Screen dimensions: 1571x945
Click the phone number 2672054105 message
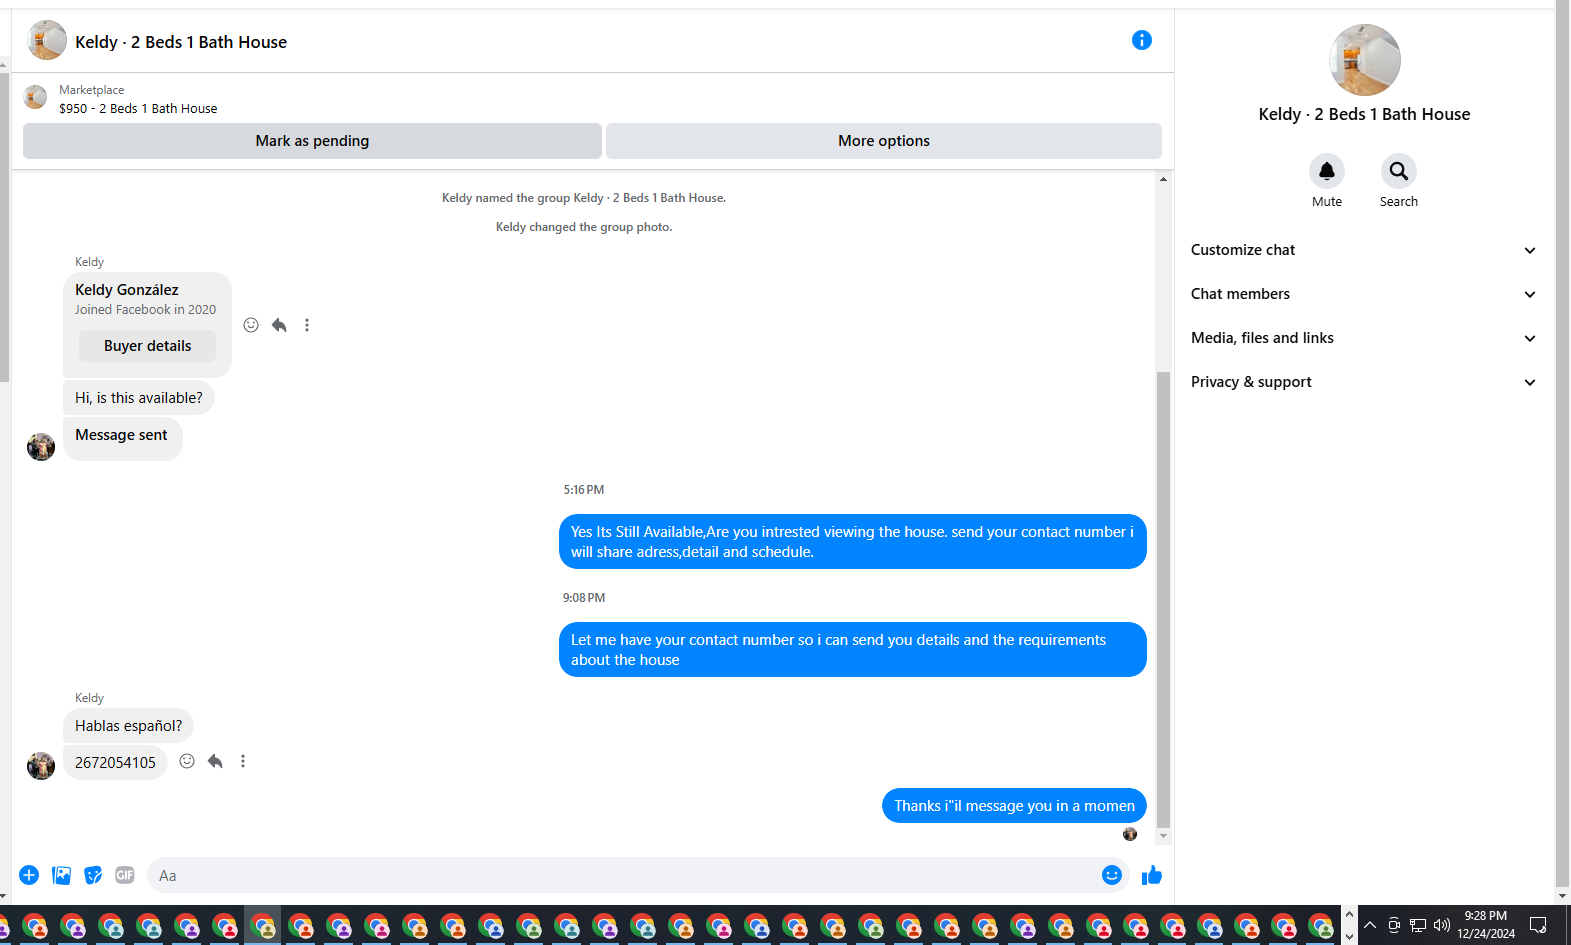pyautogui.click(x=115, y=763)
